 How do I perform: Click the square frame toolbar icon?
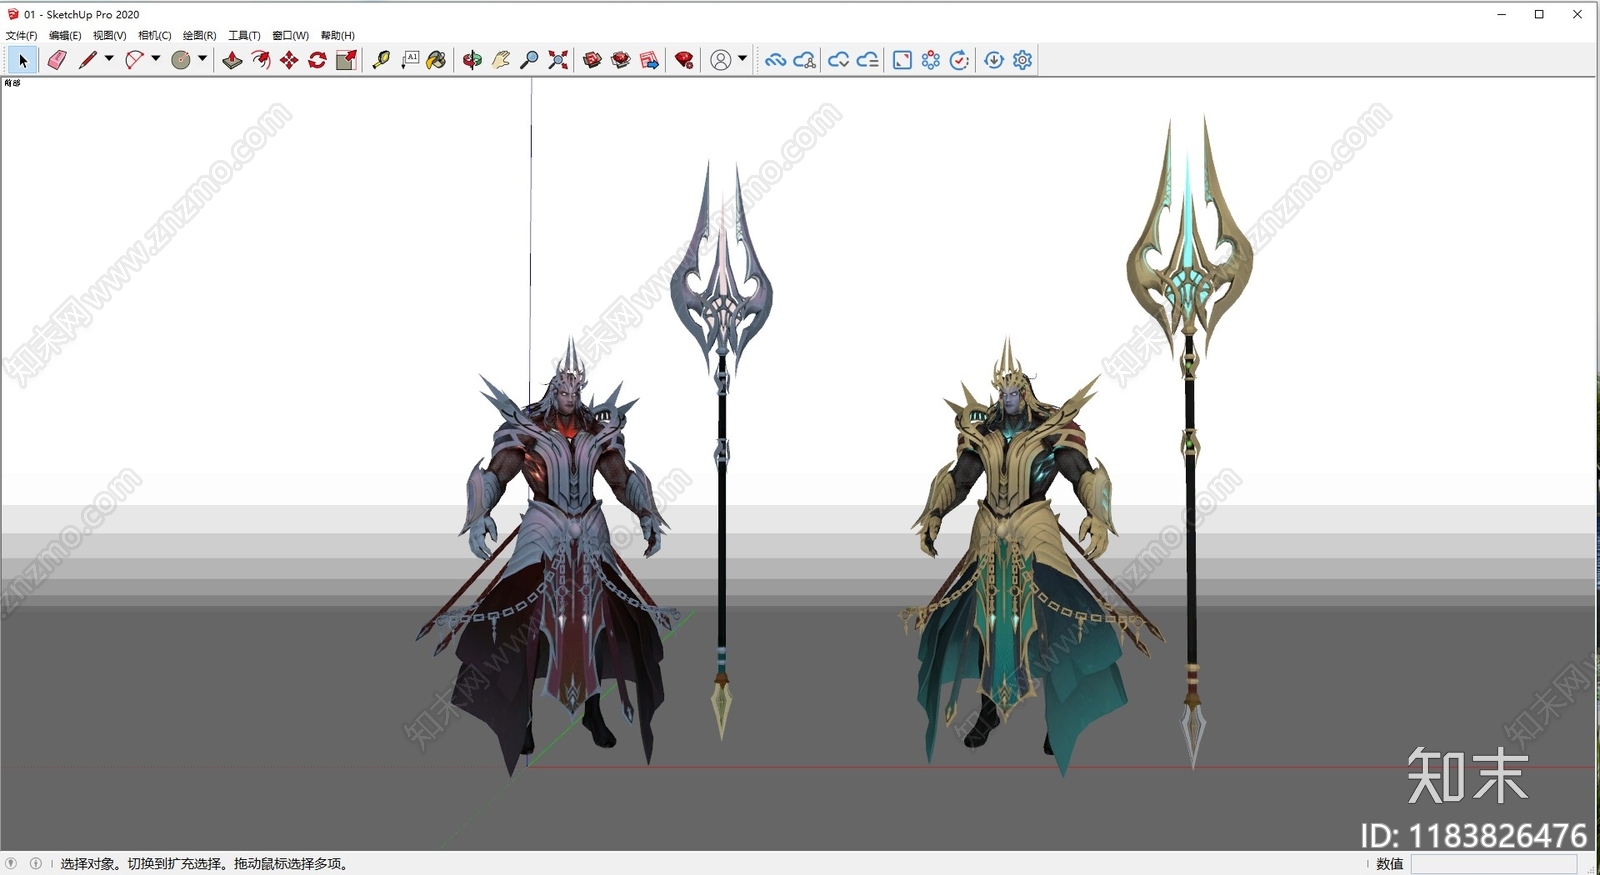point(902,60)
